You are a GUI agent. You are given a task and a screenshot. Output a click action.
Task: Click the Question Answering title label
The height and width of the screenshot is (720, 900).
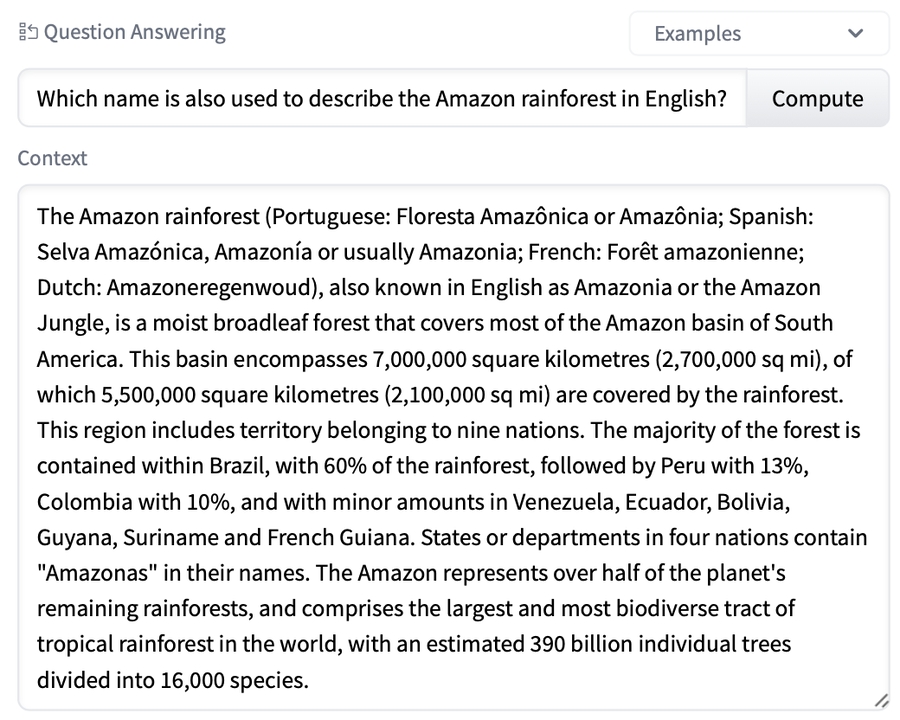click(x=134, y=32)
